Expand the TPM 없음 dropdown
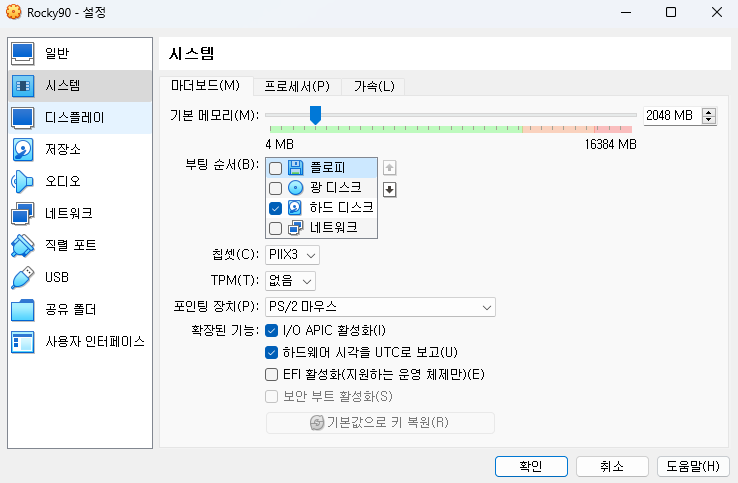Image resolution: width=738 pixels, height=483 pixels. pos(291,281)
